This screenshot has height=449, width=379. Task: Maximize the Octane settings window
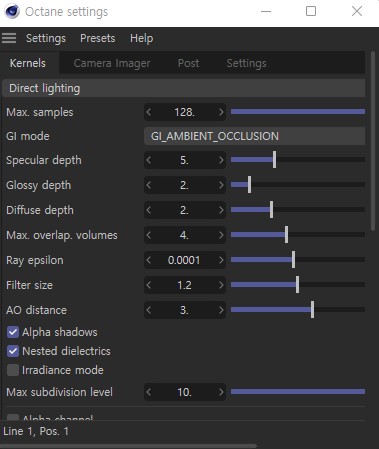(311, 12)
